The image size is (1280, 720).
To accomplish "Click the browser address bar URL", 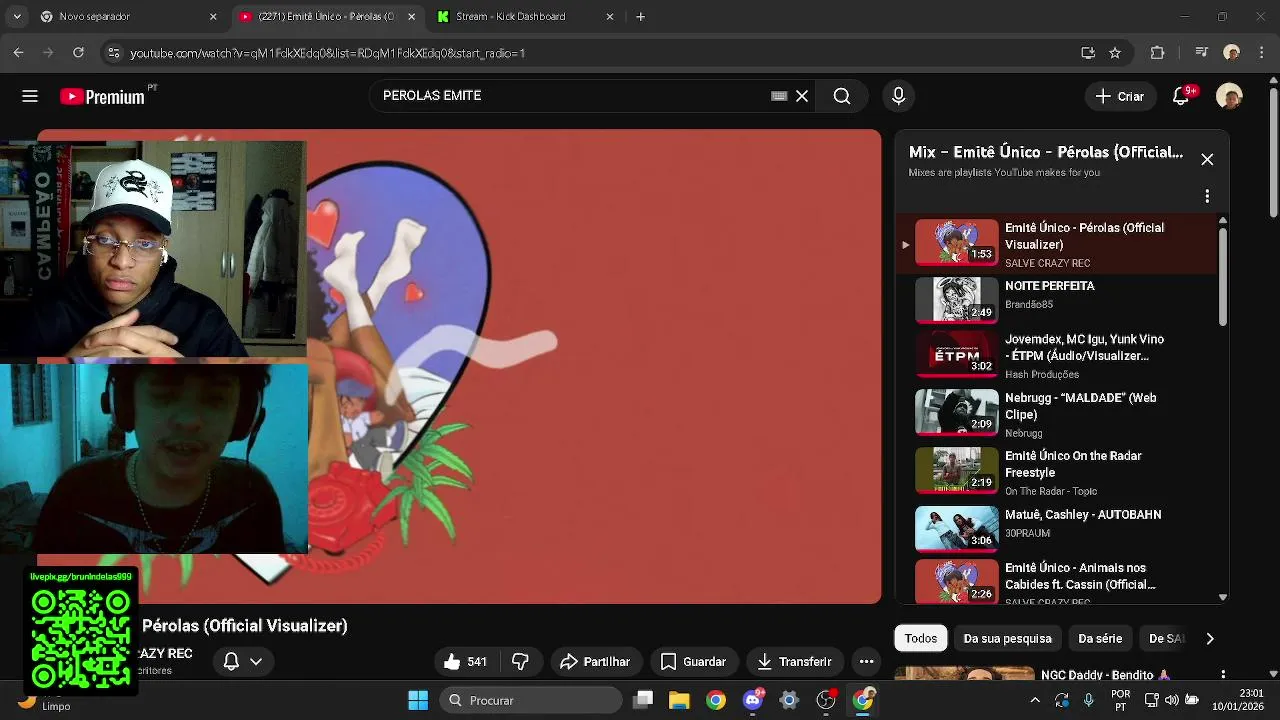I will coord(327,53).
